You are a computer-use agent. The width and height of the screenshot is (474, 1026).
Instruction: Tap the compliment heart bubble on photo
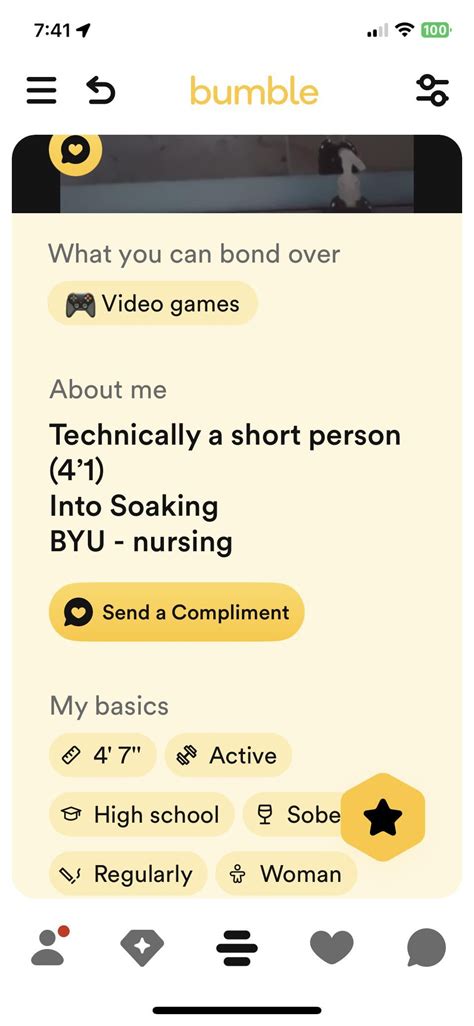[x=75, y=151]
